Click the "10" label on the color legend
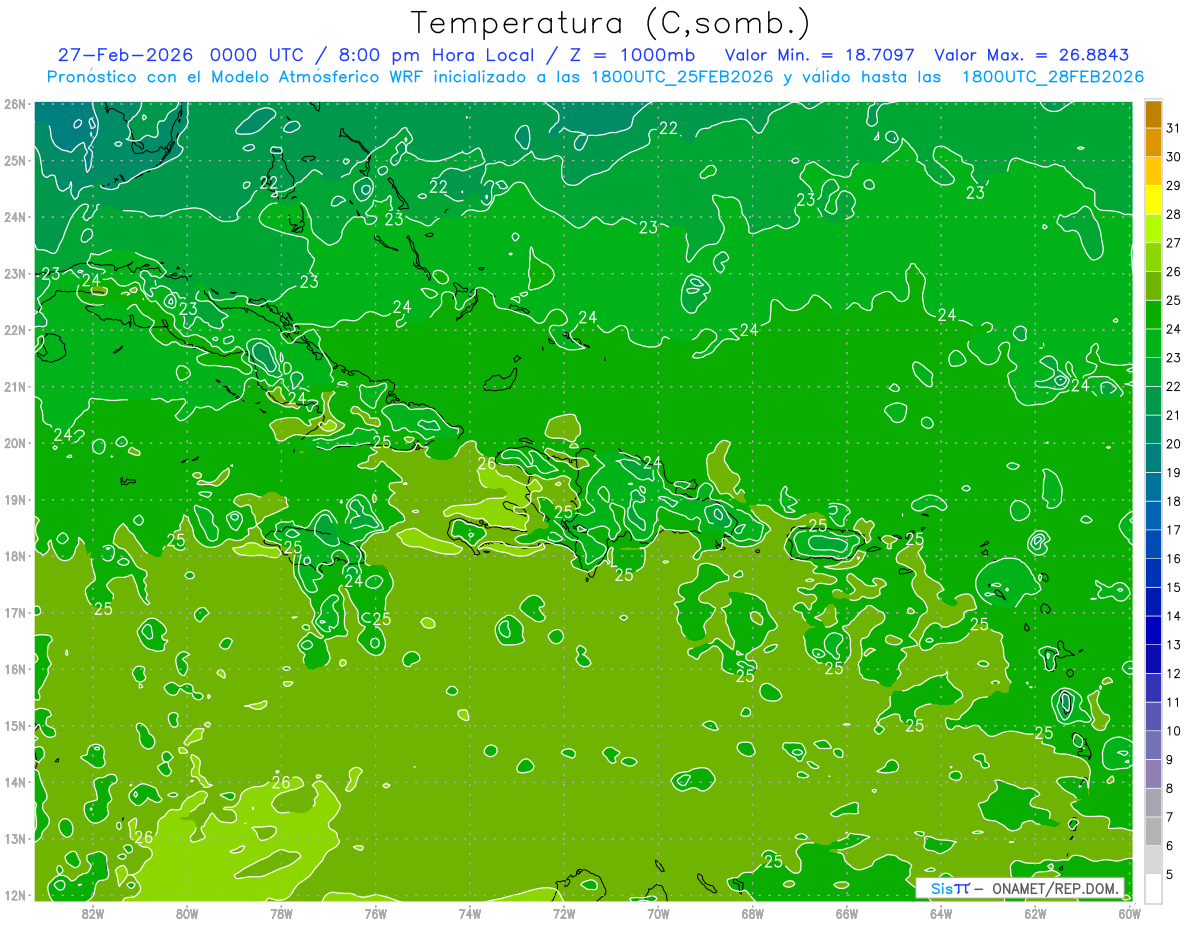The width and height of the screenshot is (1200, 927). point(1173,731)
